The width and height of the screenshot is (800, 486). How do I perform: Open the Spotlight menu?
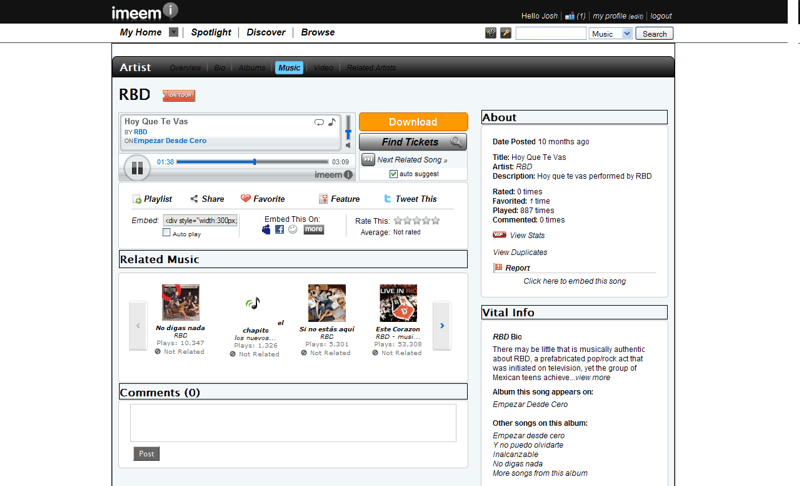pyautogui.click(x=211, y=32)
